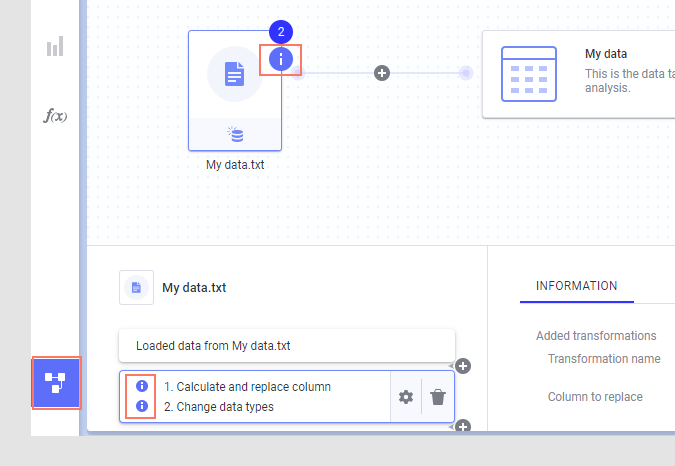675x466 pixels.
Task: Switch to the data canvas view icon
Action: [x=55, y=383]
